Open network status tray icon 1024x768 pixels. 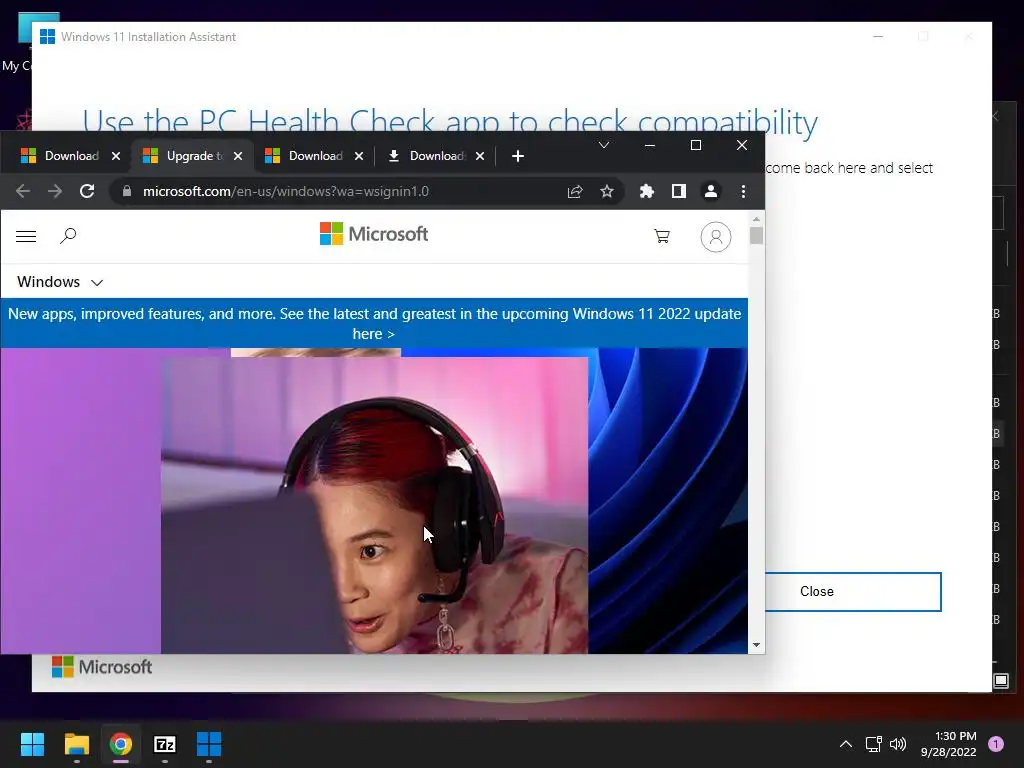(x=873, y=744)
